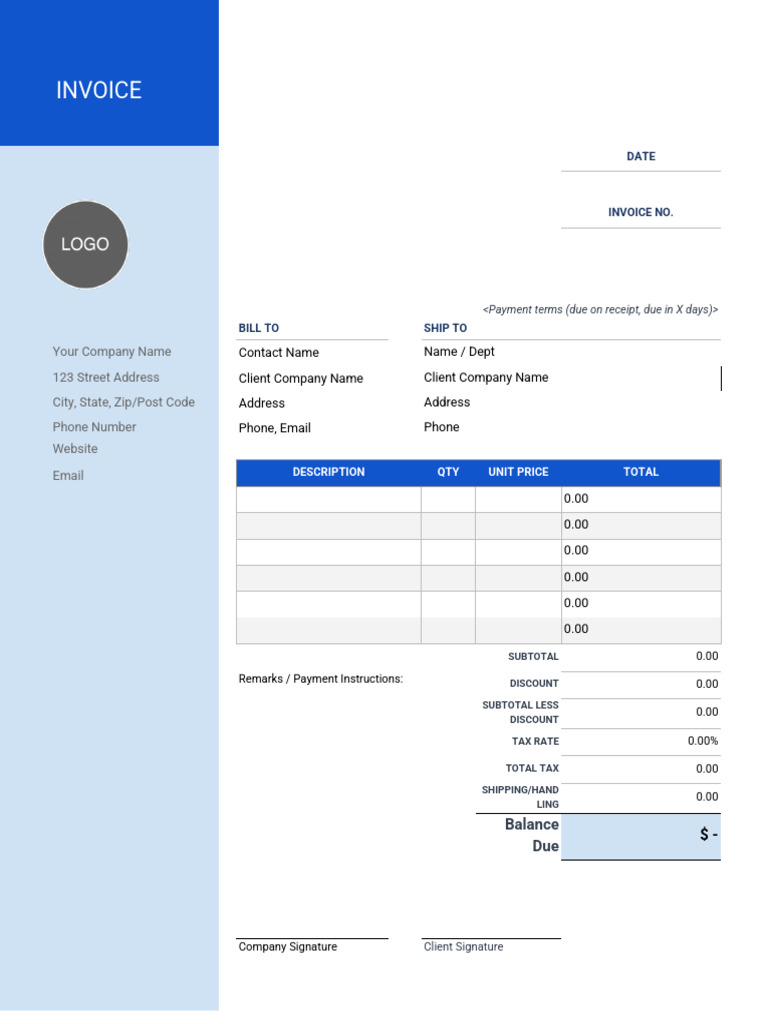Click the SHIP TO heading

coord(445,328)
